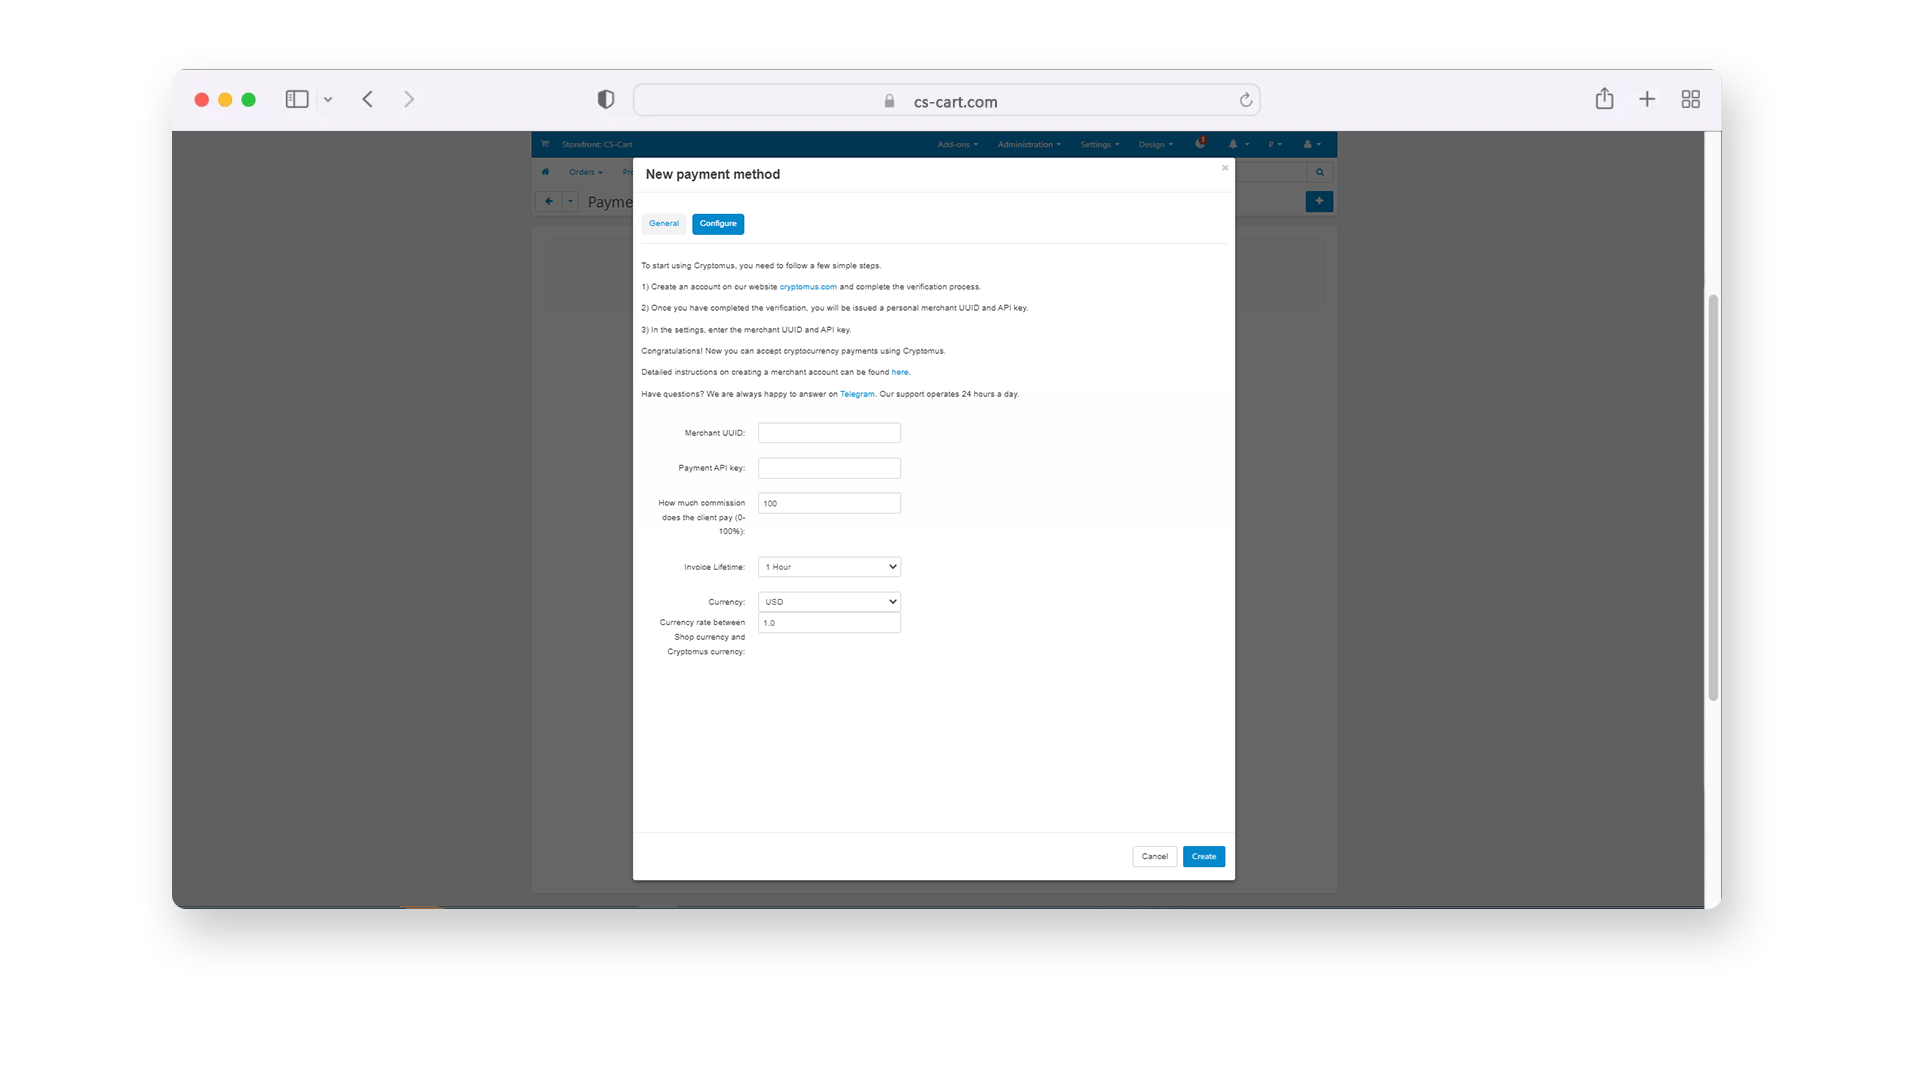Click the back arrow beside Payment title
Image resolution: width=1920 pixels, height=1080 pixels.
coord(549,201)
